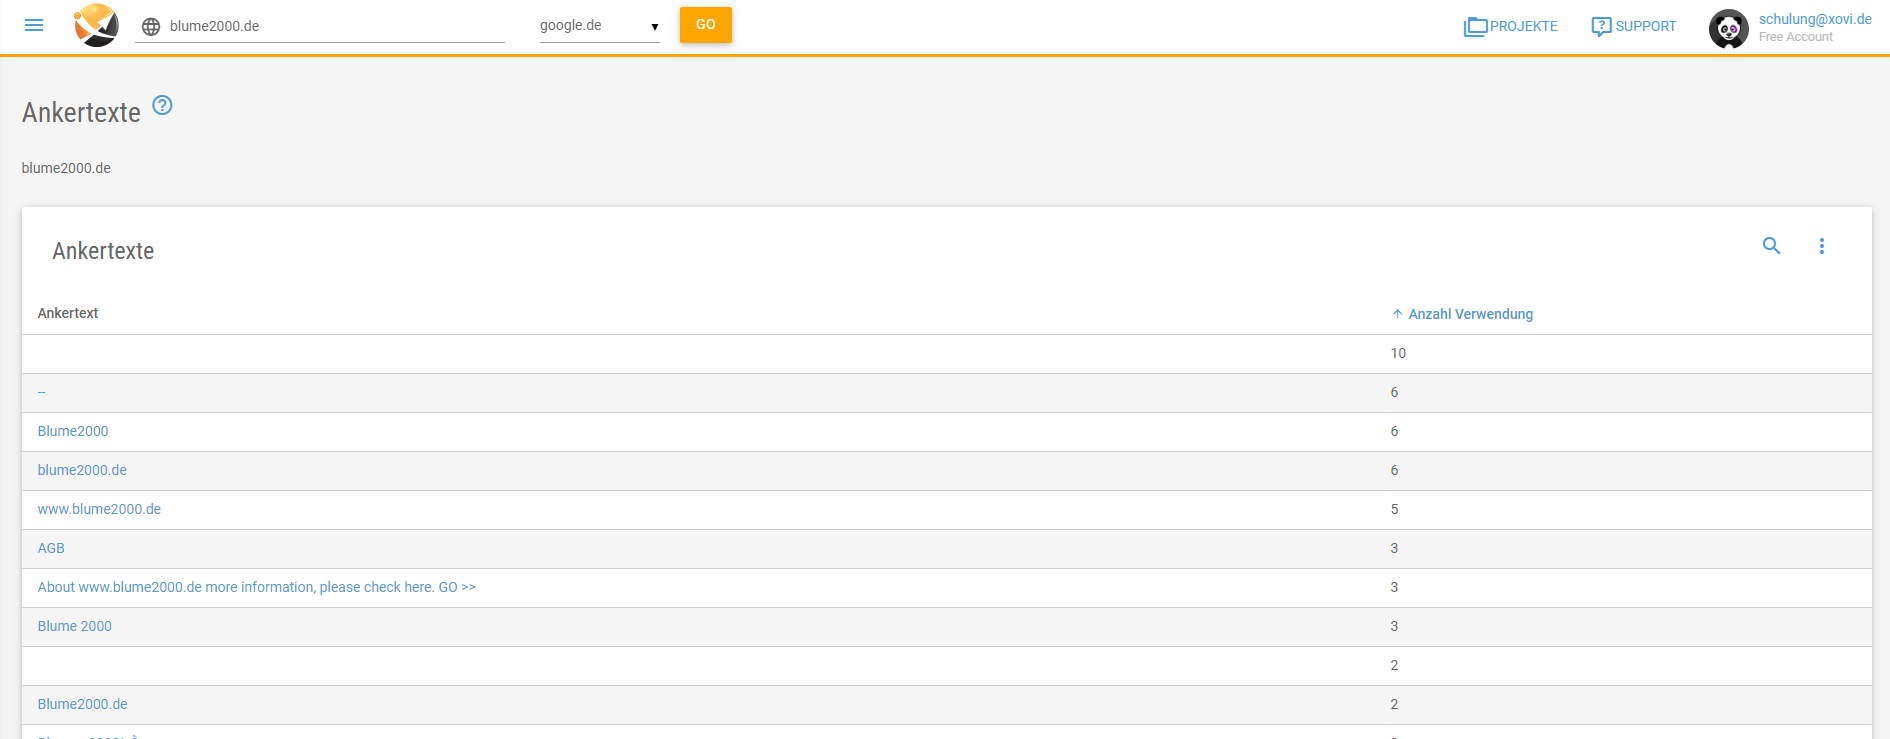Click the count 5 for www.blume2000.de
Viewport: 1890px width, 739px height.
click(x=1394, y=509)
